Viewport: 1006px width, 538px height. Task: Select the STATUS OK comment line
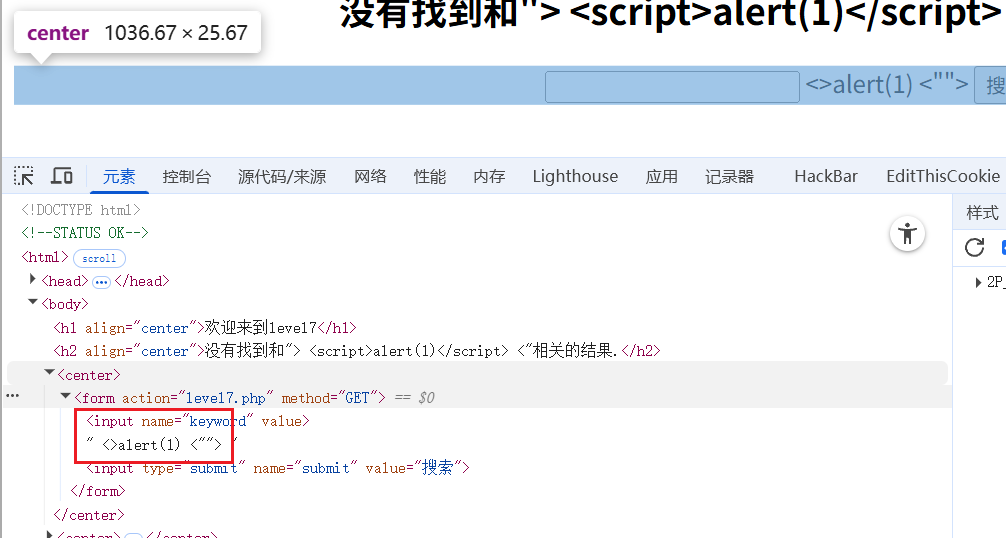[x=85, y=233]
